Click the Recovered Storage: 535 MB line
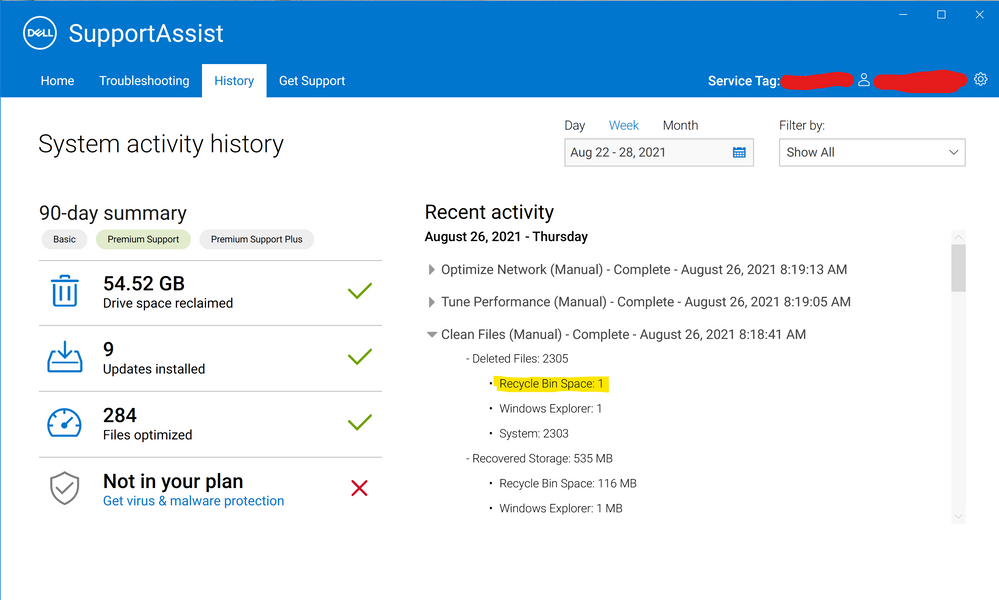This screenshot has height=600, width=999. pos(540,459)
